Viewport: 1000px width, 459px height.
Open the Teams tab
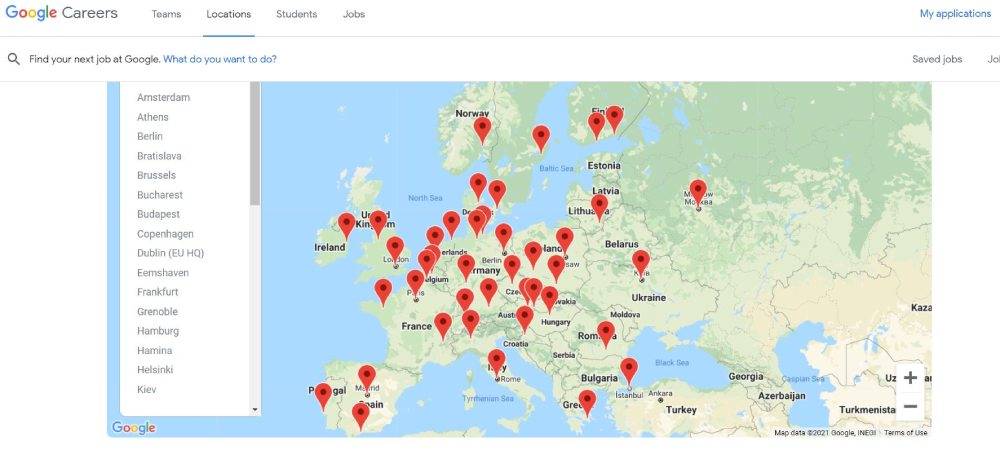[166, 14]
